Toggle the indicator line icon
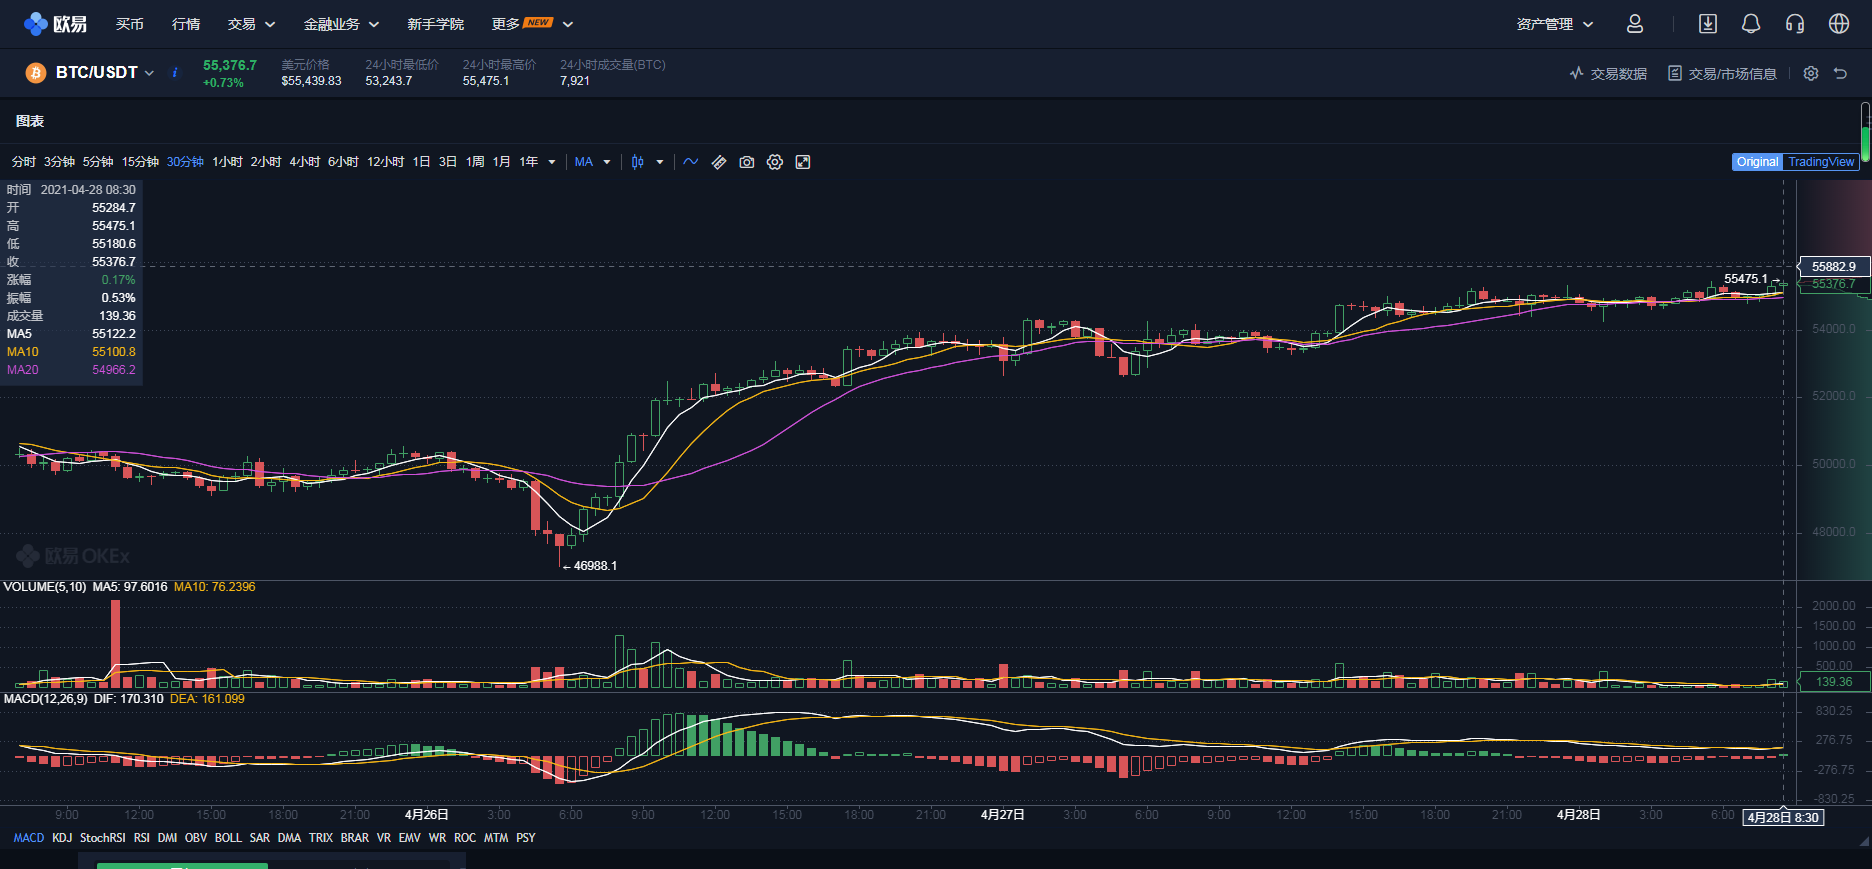This screenshot has height=869, width=1872. [691, 162]
